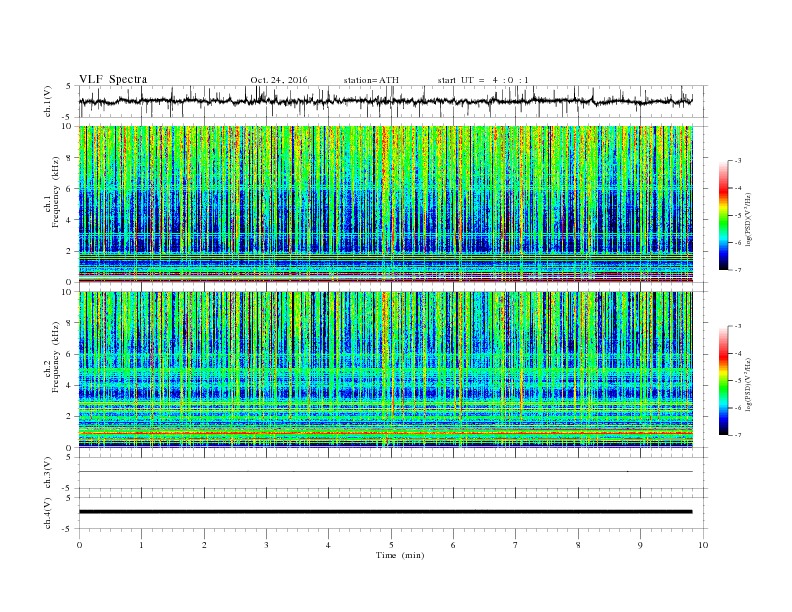This screenshot has width=792, height=612.
Task: Click the thick ch.4 voltage trace bar
Action: [x=385, y=512]
